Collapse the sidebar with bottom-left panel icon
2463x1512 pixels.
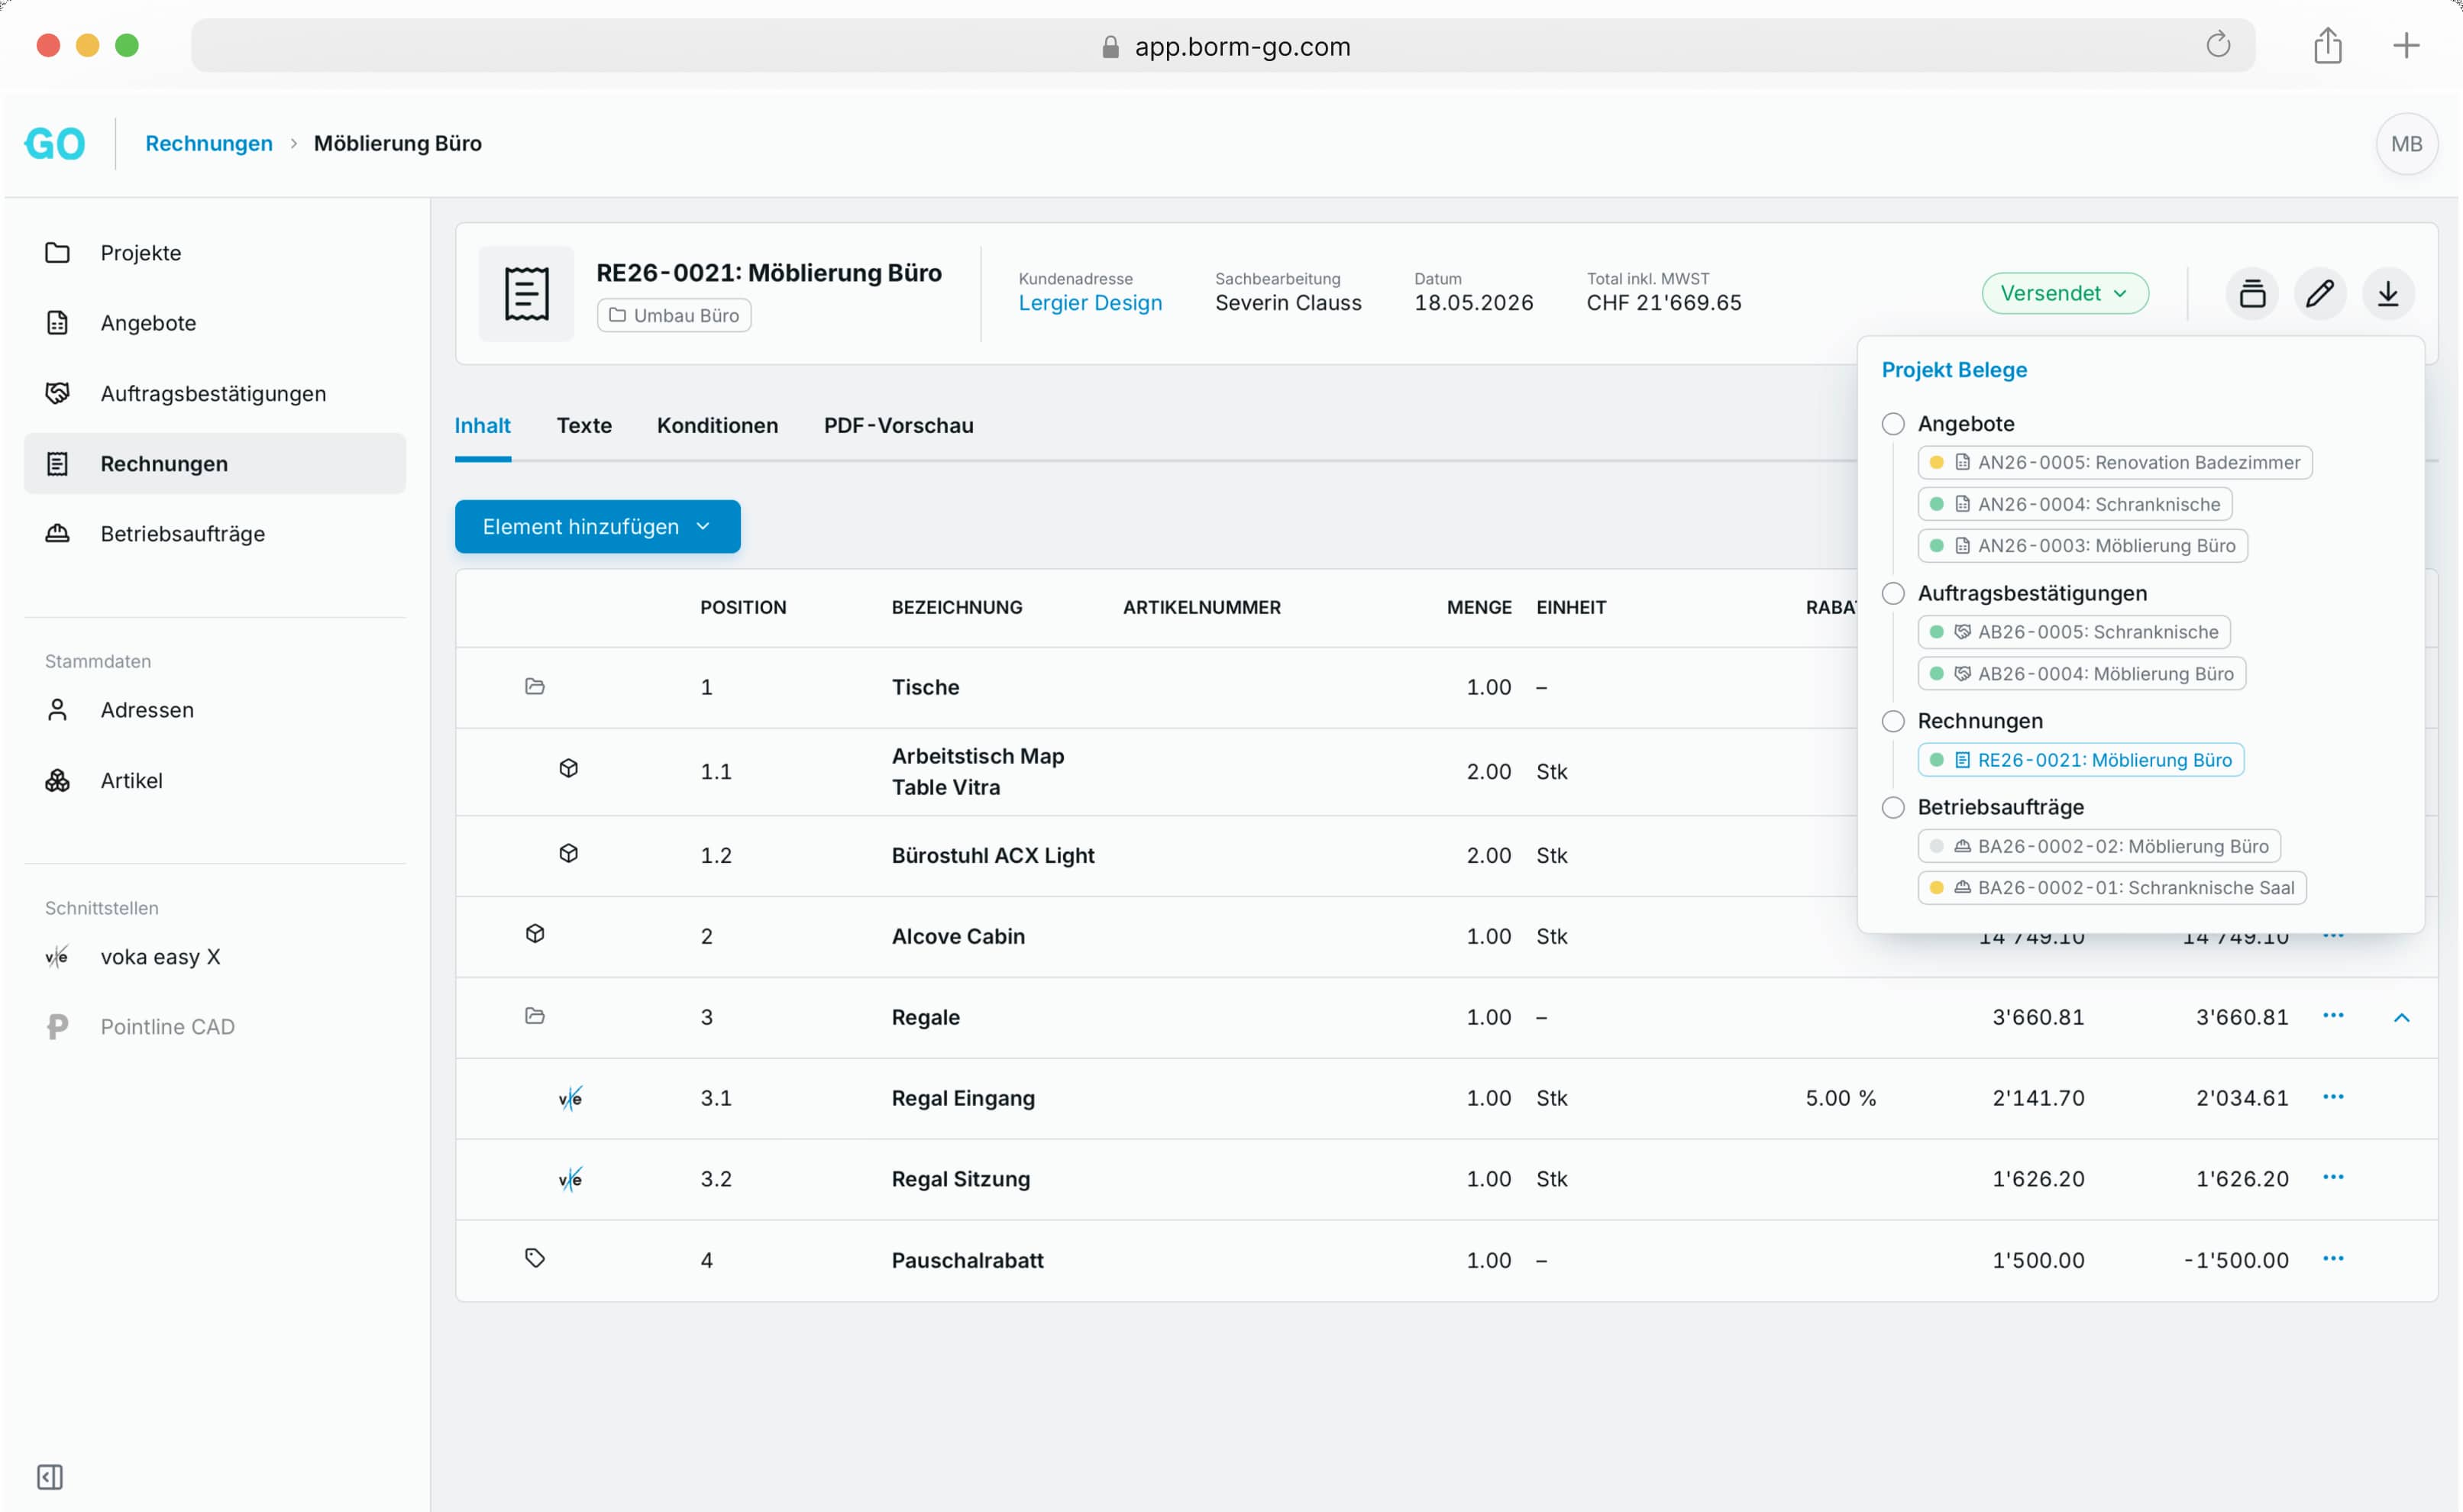(50, 1476)
